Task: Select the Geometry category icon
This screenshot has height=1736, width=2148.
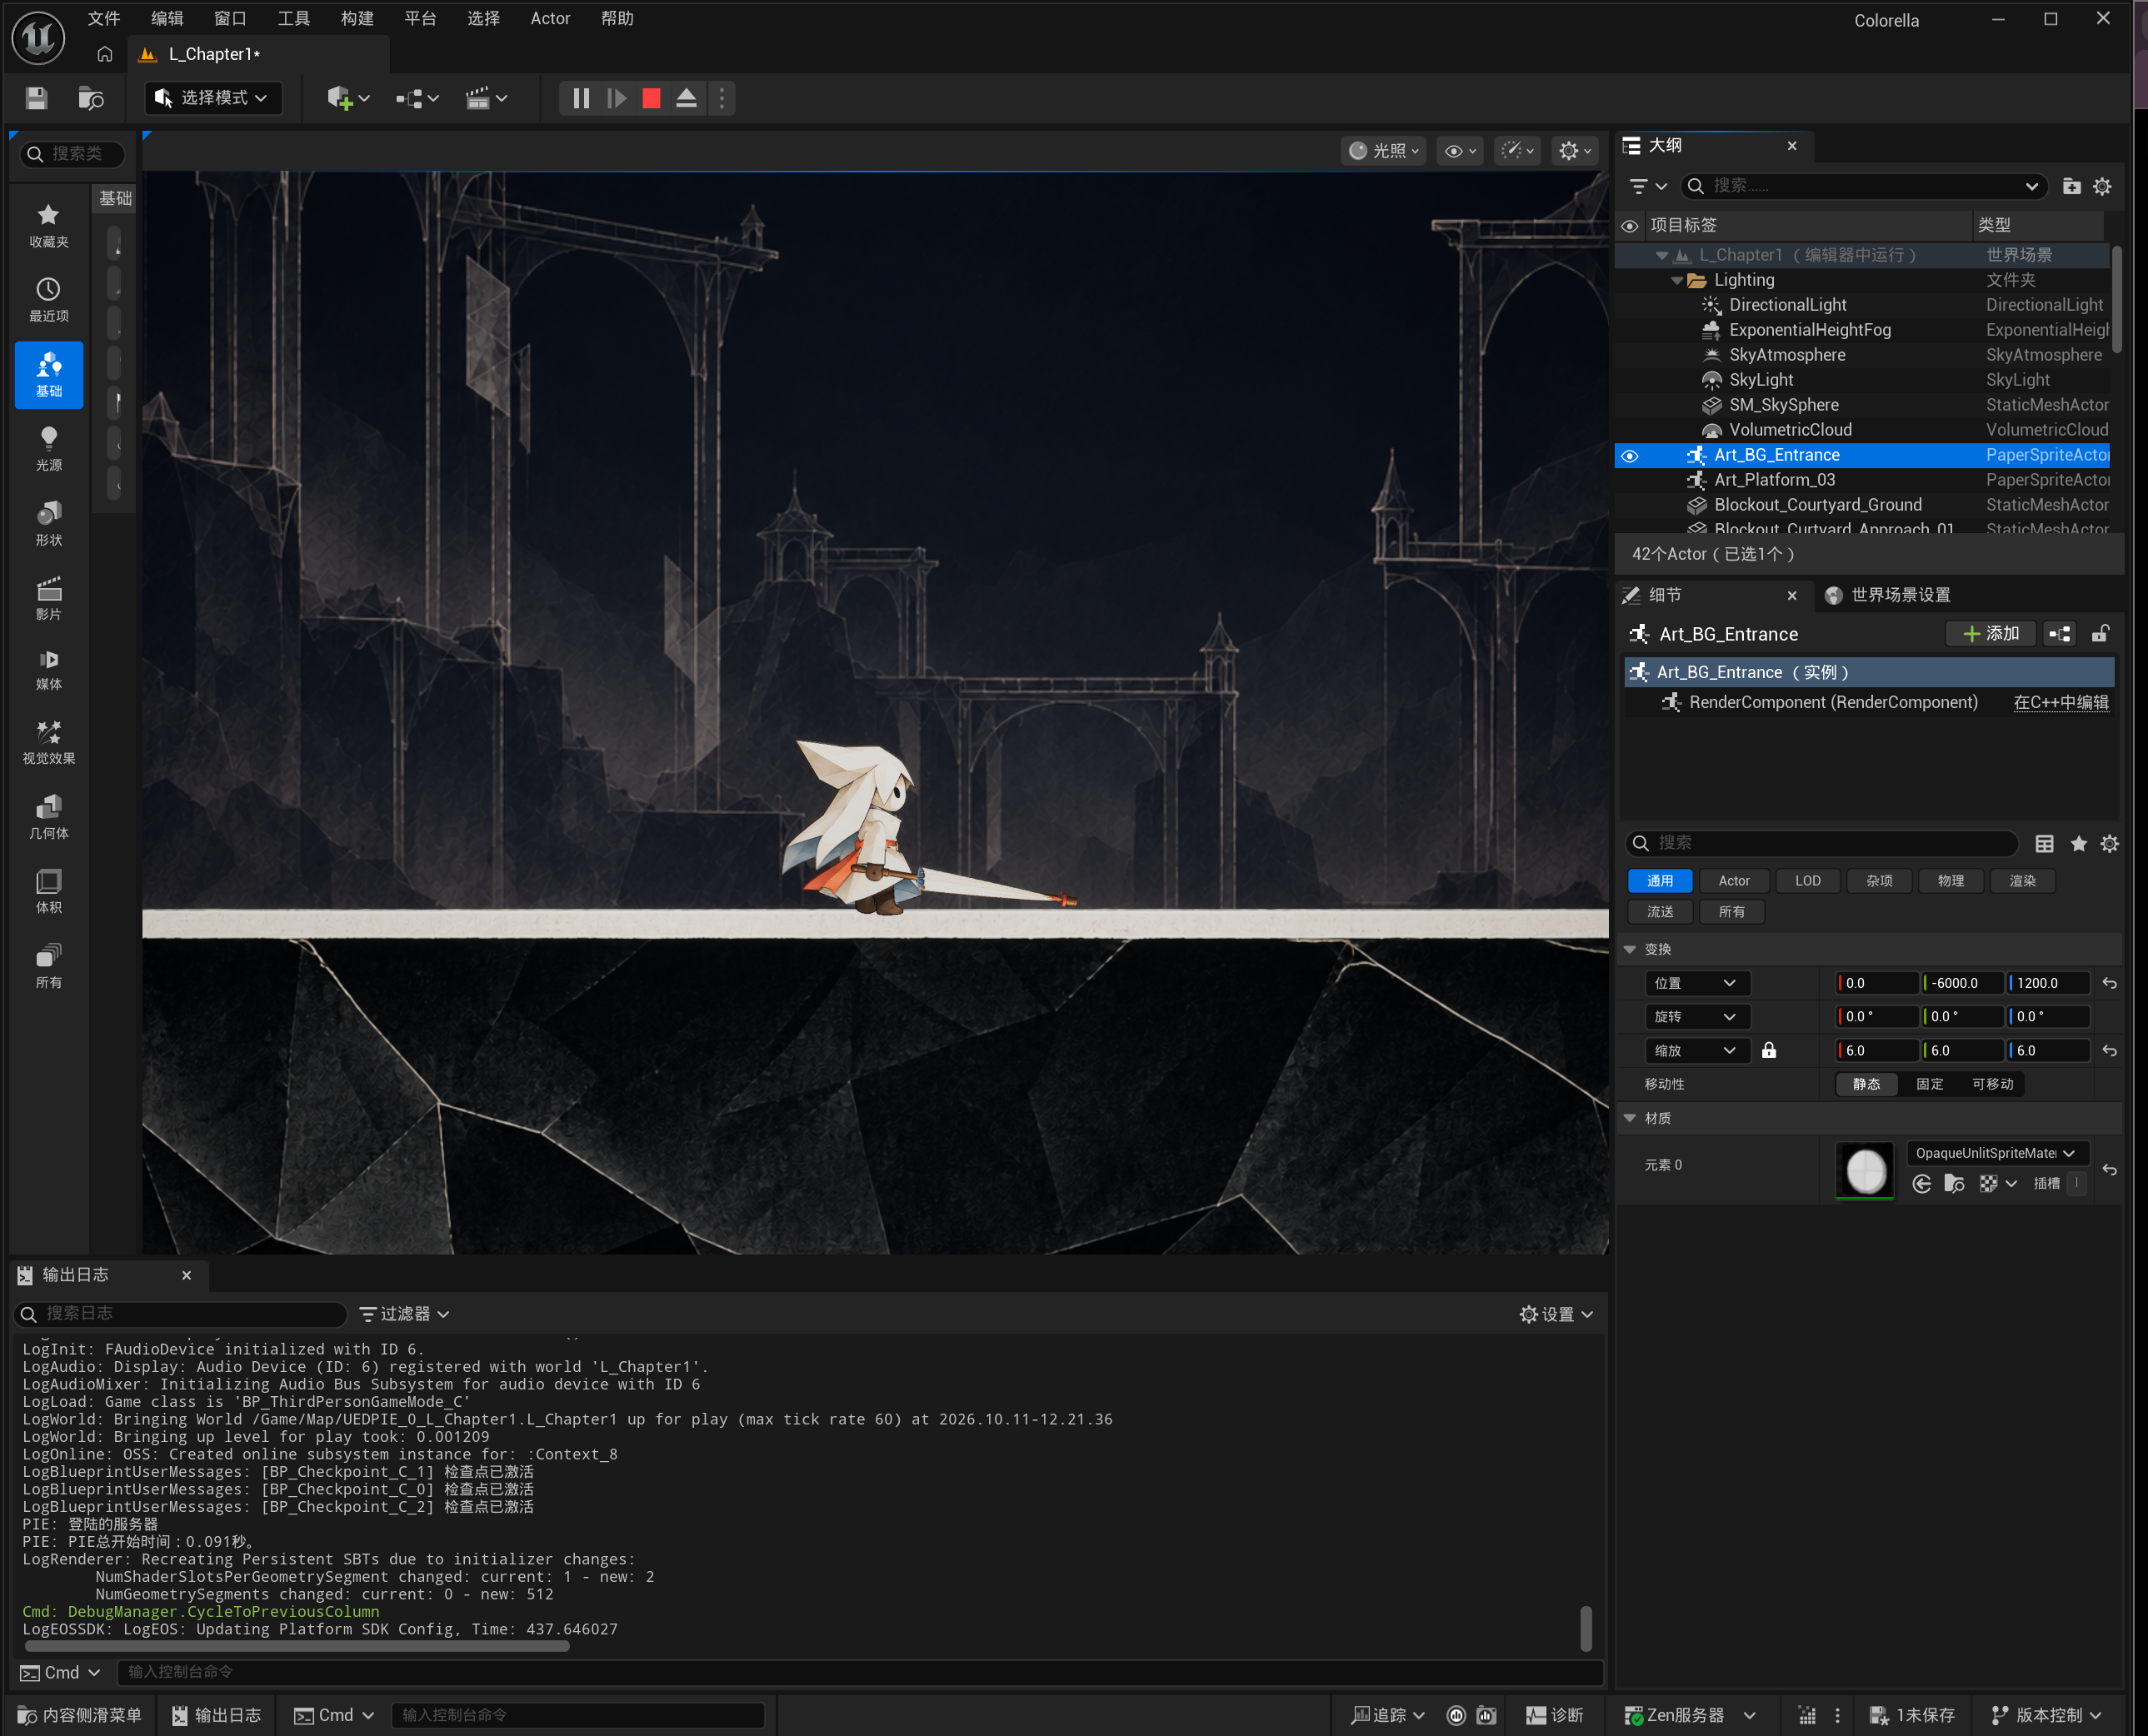Action: 48,817
